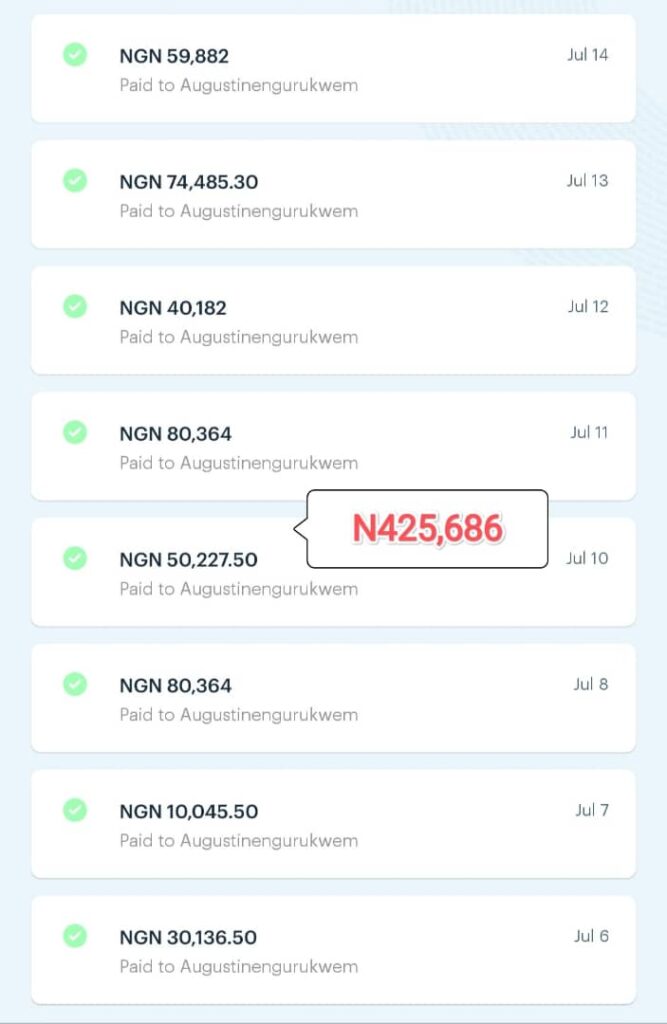Click the green checkmark beside NGN 10,045.50
667x1024 pixels.
(x=75, y=810)
